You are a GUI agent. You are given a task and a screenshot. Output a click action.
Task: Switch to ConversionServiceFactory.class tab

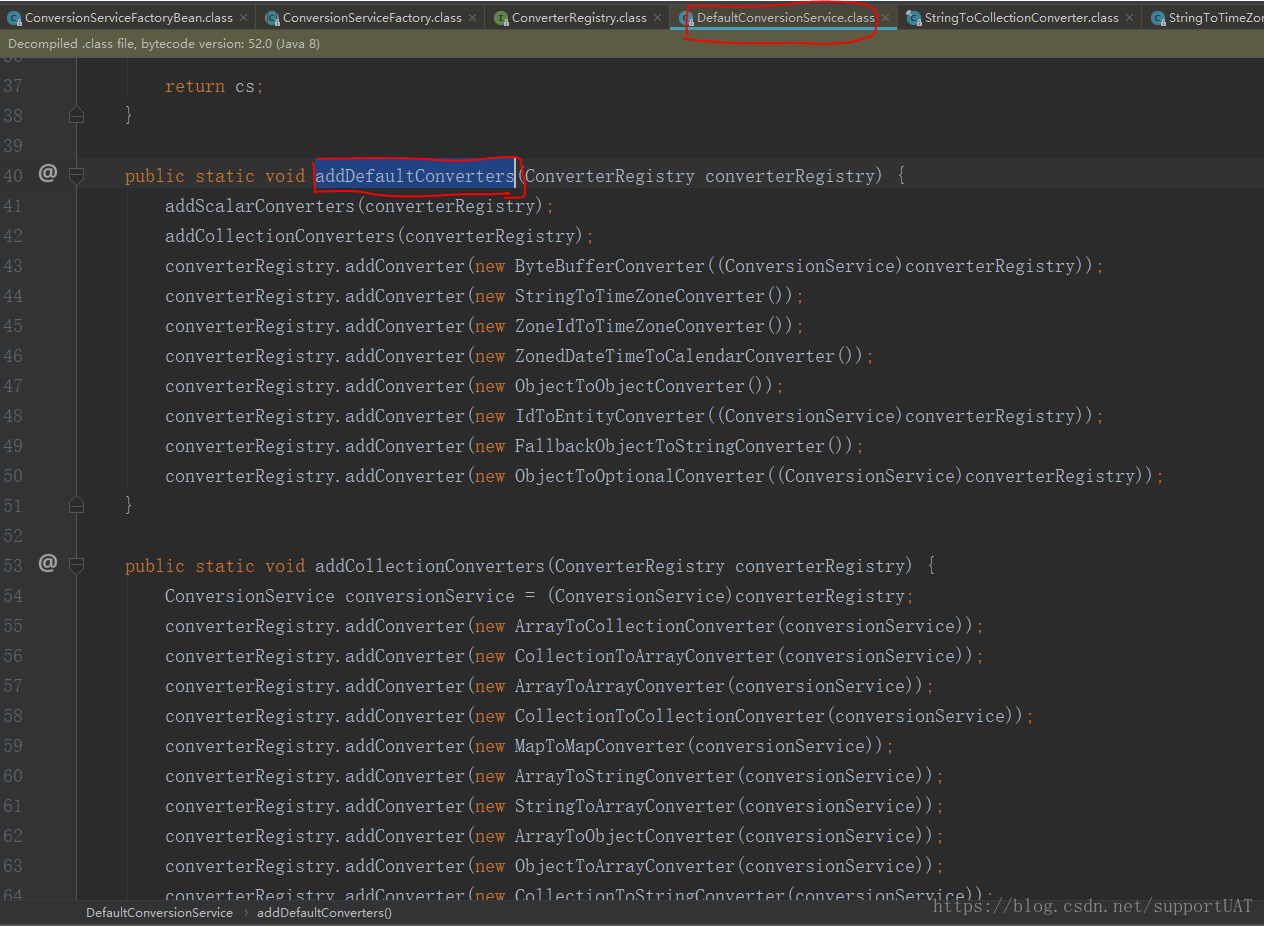(372, 18)
